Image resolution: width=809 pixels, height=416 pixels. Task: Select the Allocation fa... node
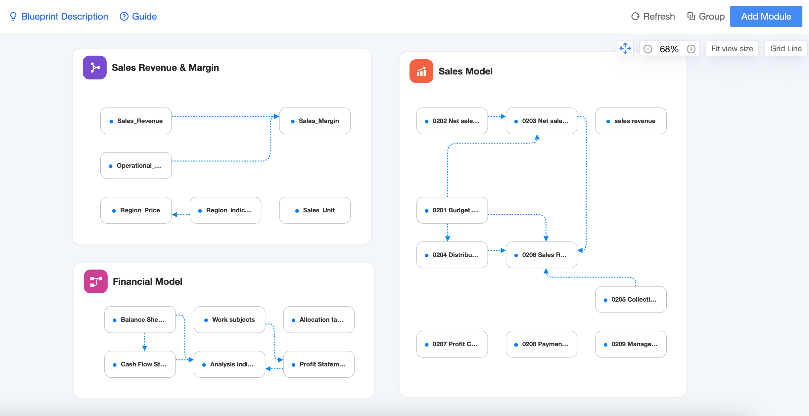pyautogui.click(x=319, y=319)
